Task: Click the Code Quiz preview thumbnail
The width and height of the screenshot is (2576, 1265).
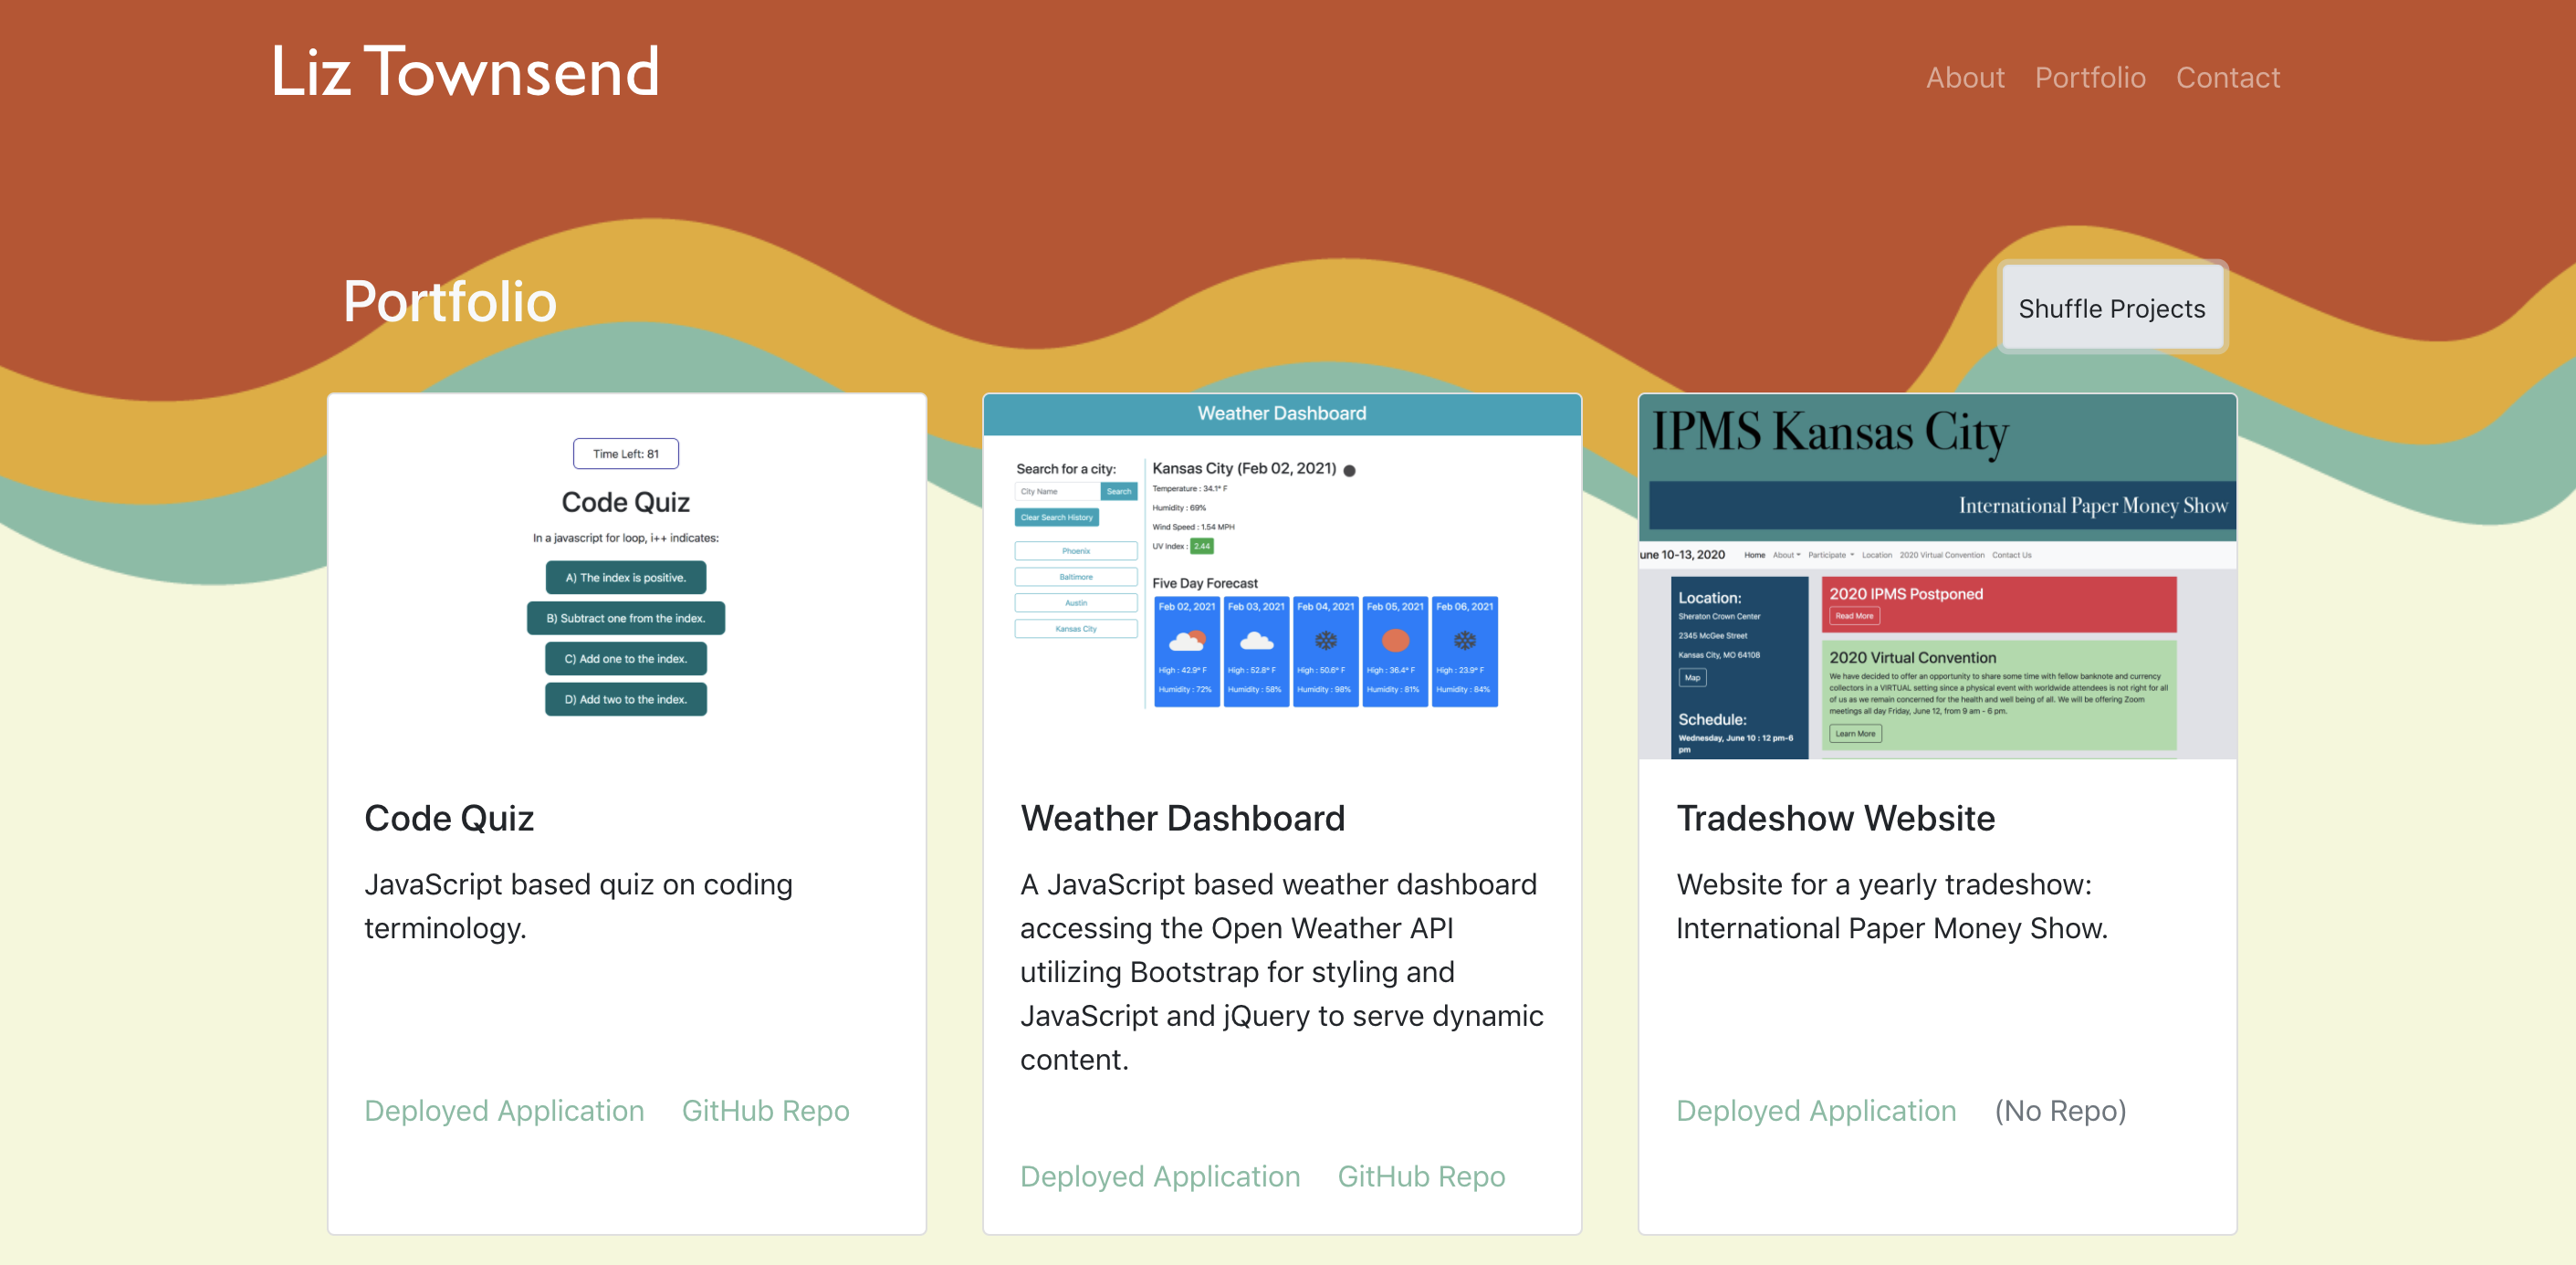Action: 626,577
